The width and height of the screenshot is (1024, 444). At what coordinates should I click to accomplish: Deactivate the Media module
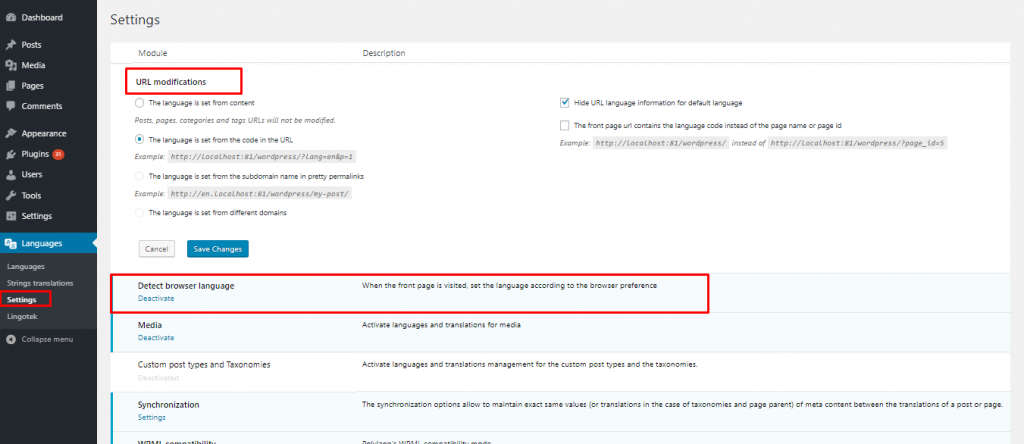pyautogui.click(x=156, y=338)
